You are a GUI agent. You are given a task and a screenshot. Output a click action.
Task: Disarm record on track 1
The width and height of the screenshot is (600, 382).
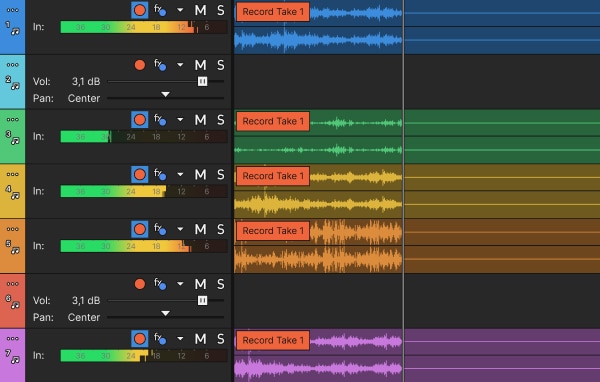pyautogui.click(x=140, y=10)
